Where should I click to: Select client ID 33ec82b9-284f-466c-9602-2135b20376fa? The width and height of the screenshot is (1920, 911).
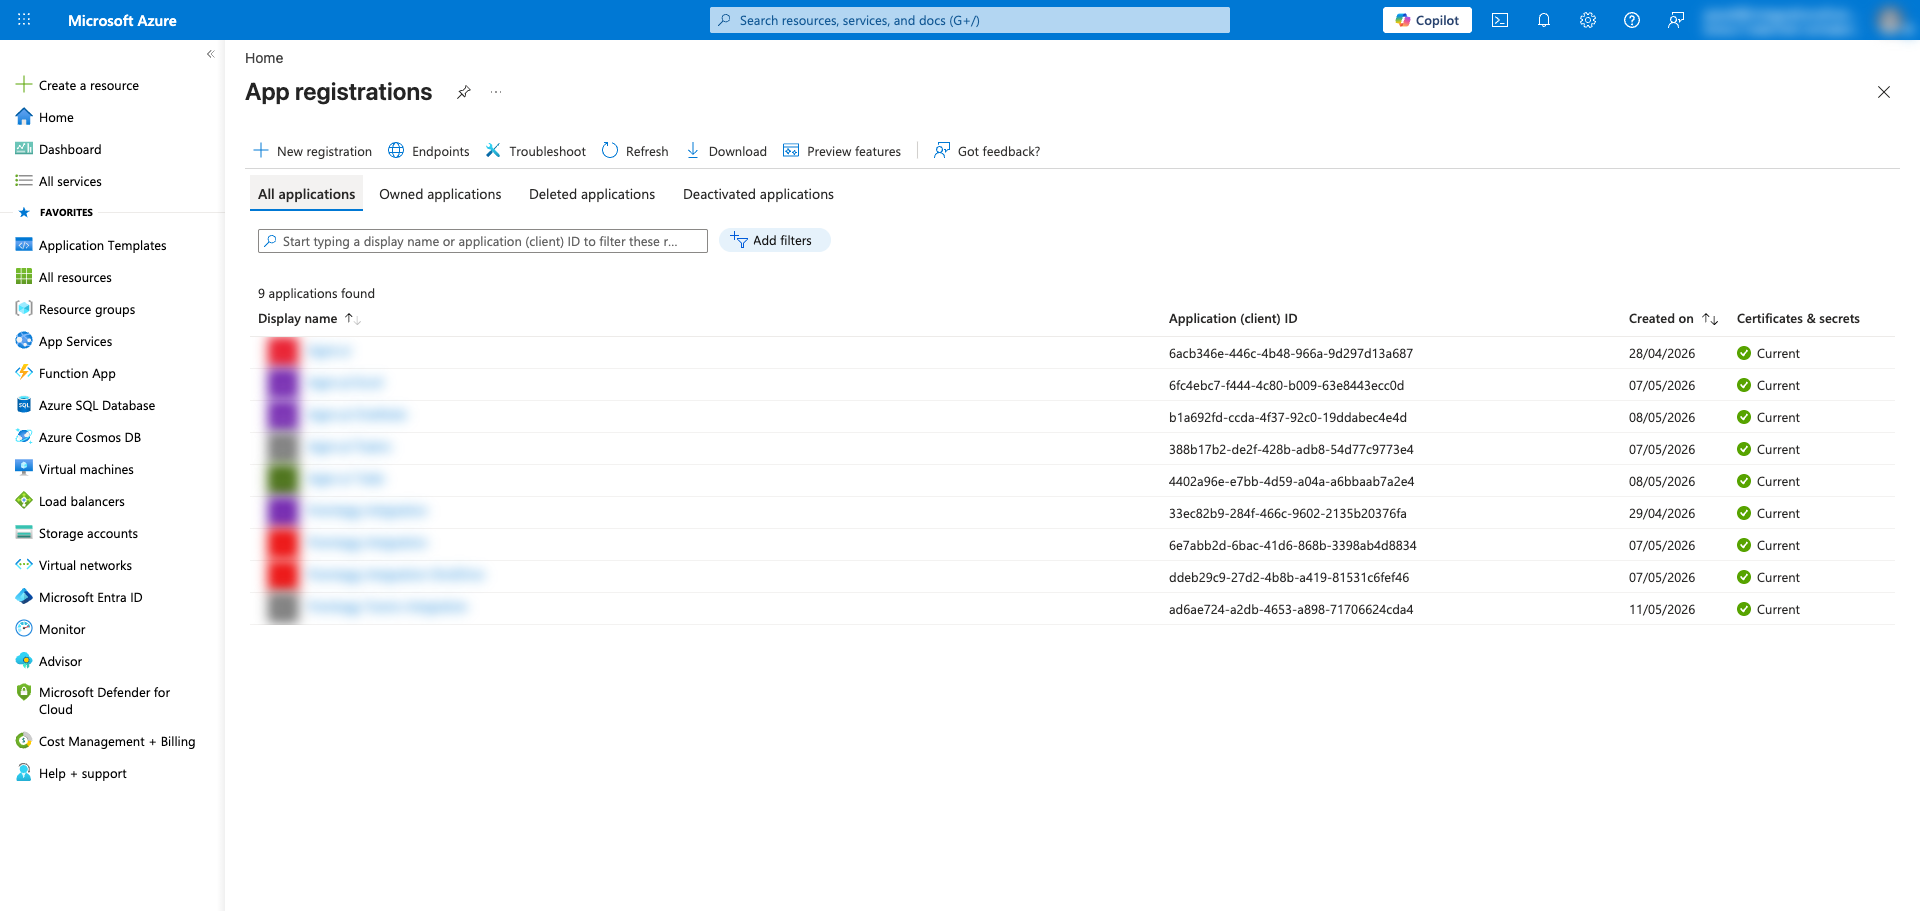tap(1288, 513)
